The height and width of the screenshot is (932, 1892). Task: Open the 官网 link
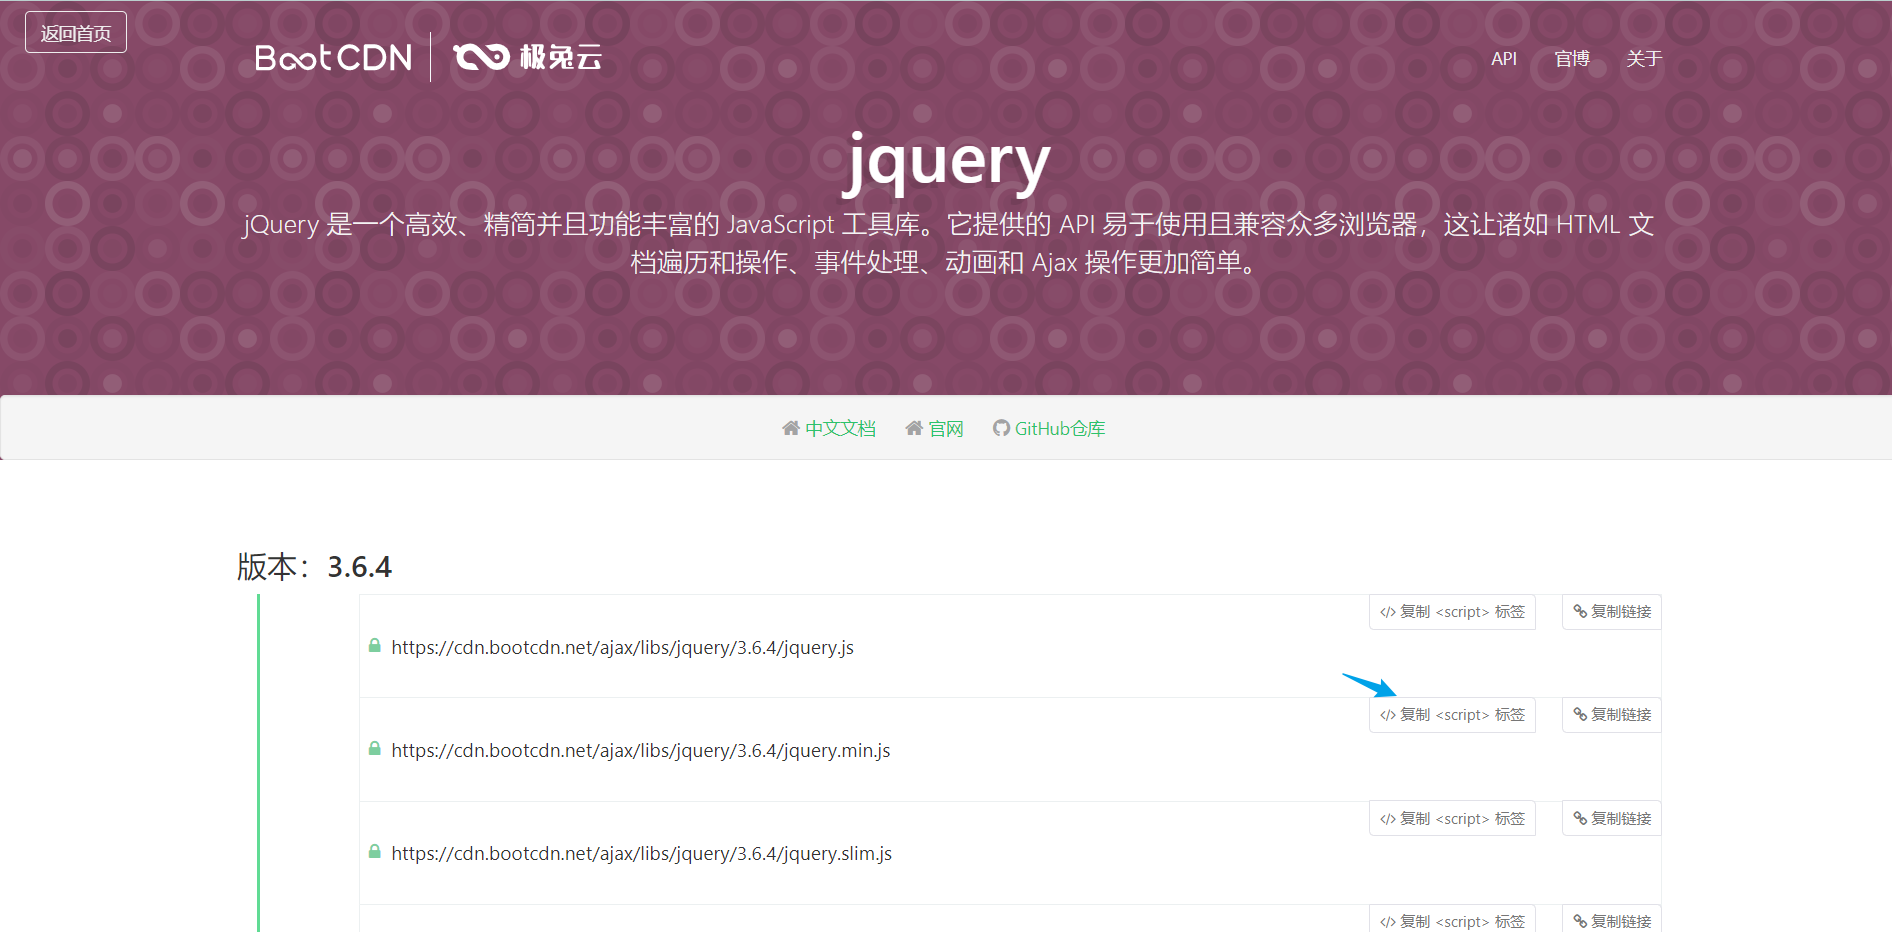[x=946, y=428]
